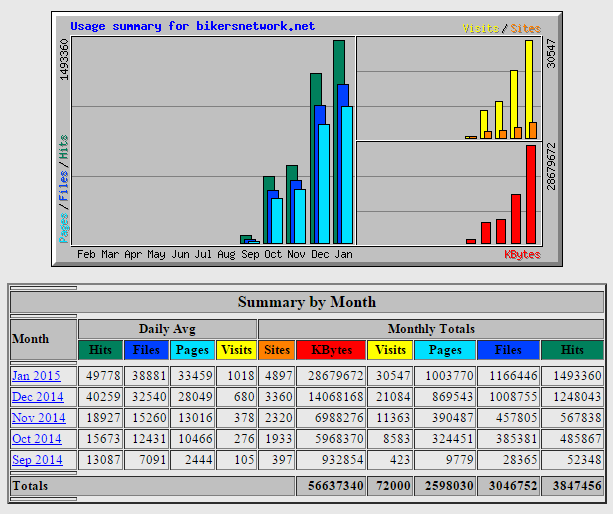Click the Summary by Month table heading
Image resolution: width=613 pixels, height=514 pixels.
coord(307,302)
